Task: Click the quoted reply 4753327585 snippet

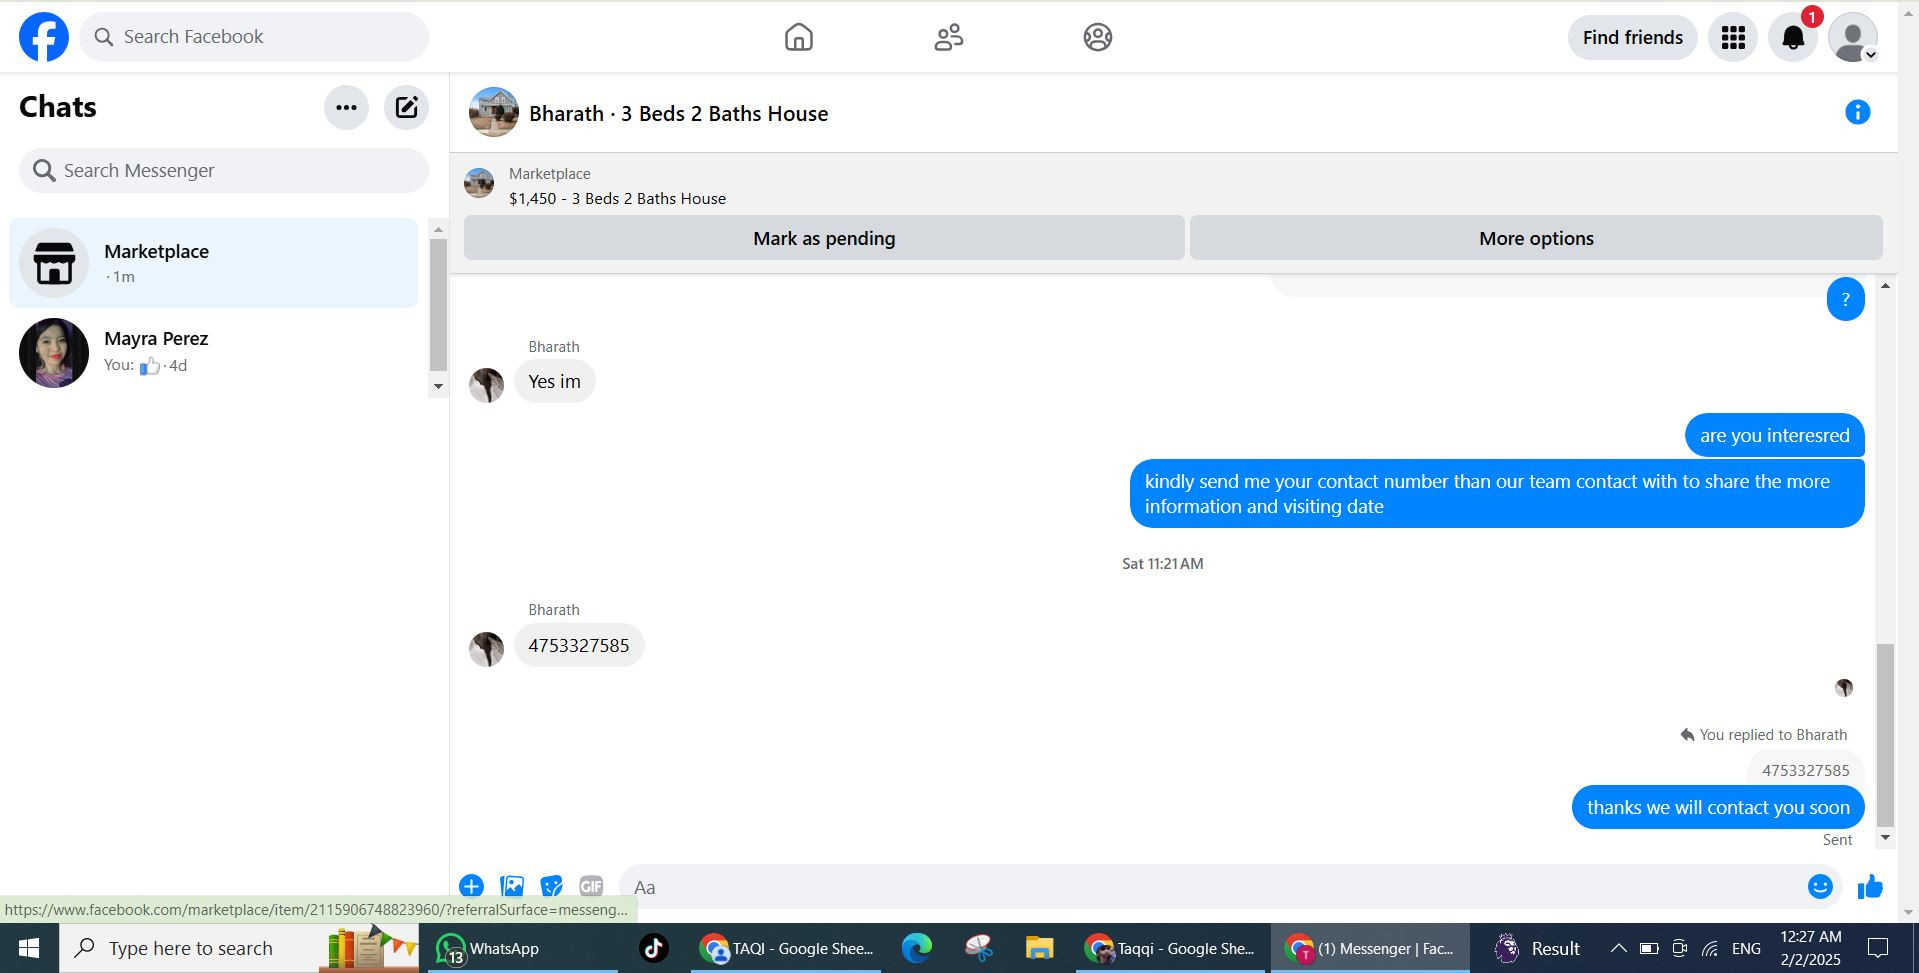Action: click(x=1805, y=770)
